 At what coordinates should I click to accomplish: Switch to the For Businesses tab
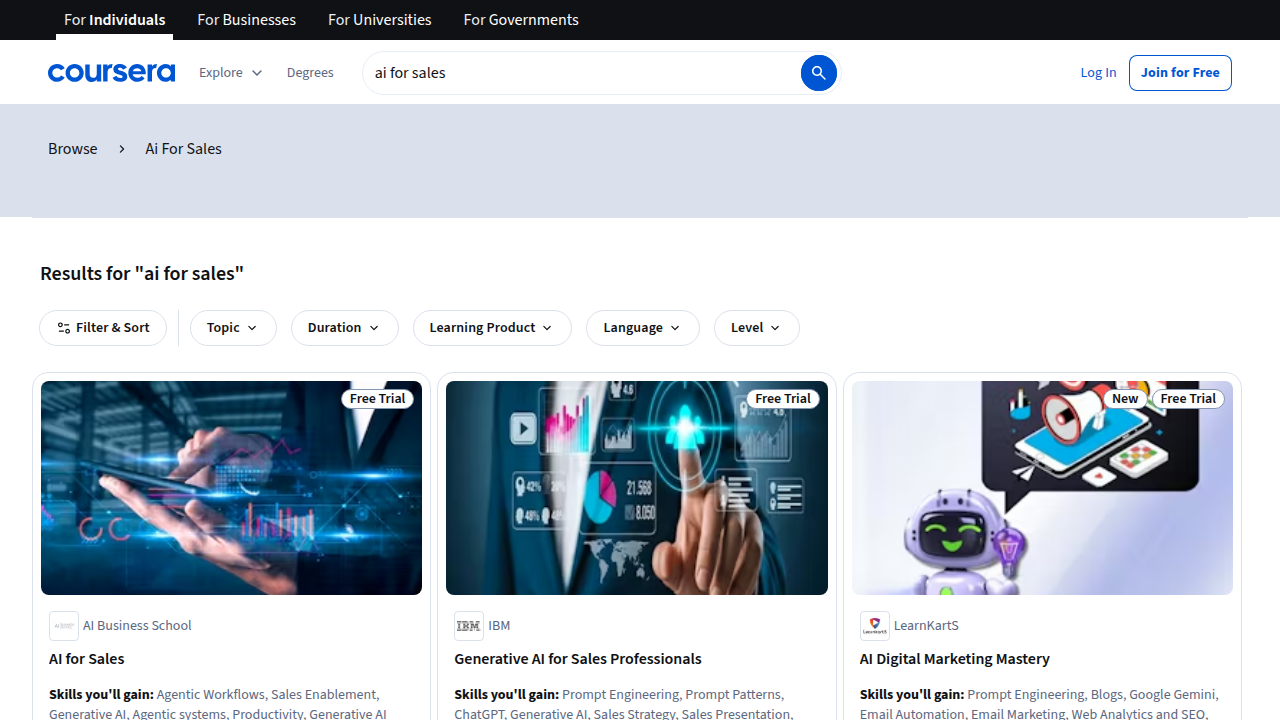247,20
